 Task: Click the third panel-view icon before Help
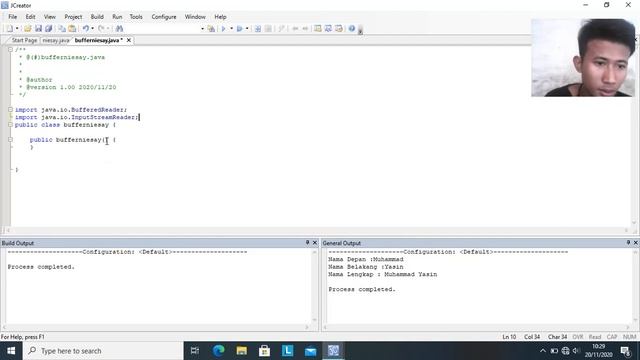339,29
